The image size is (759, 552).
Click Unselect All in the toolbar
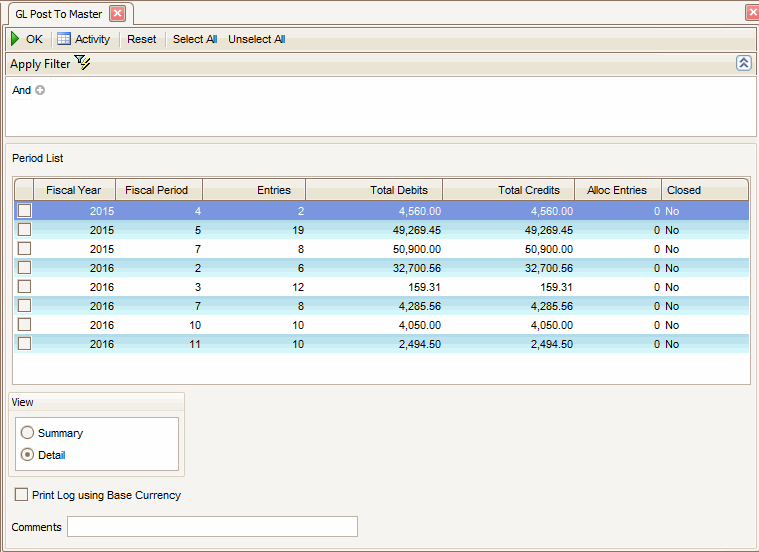pyautogui.click(x=256, y=39)
